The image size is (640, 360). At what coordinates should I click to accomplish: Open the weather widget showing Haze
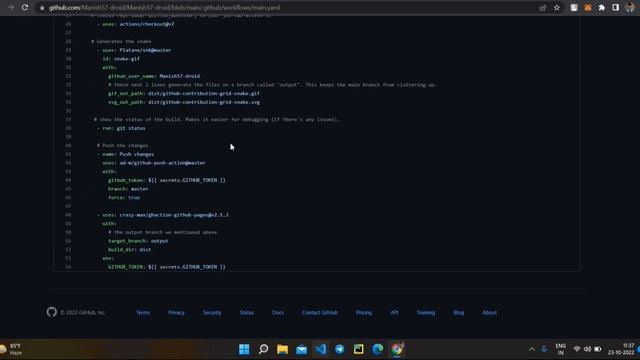pos(11,349)
